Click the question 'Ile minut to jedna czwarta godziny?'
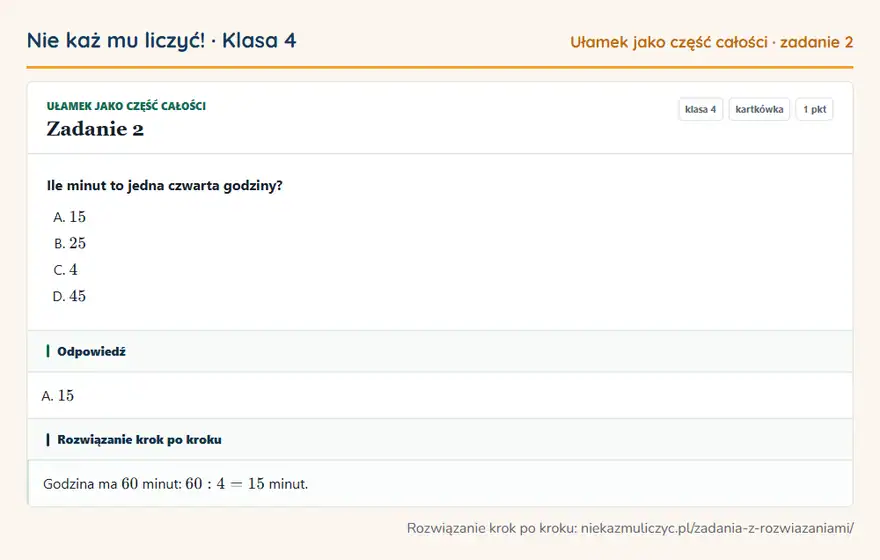 [x=164, y=186]
